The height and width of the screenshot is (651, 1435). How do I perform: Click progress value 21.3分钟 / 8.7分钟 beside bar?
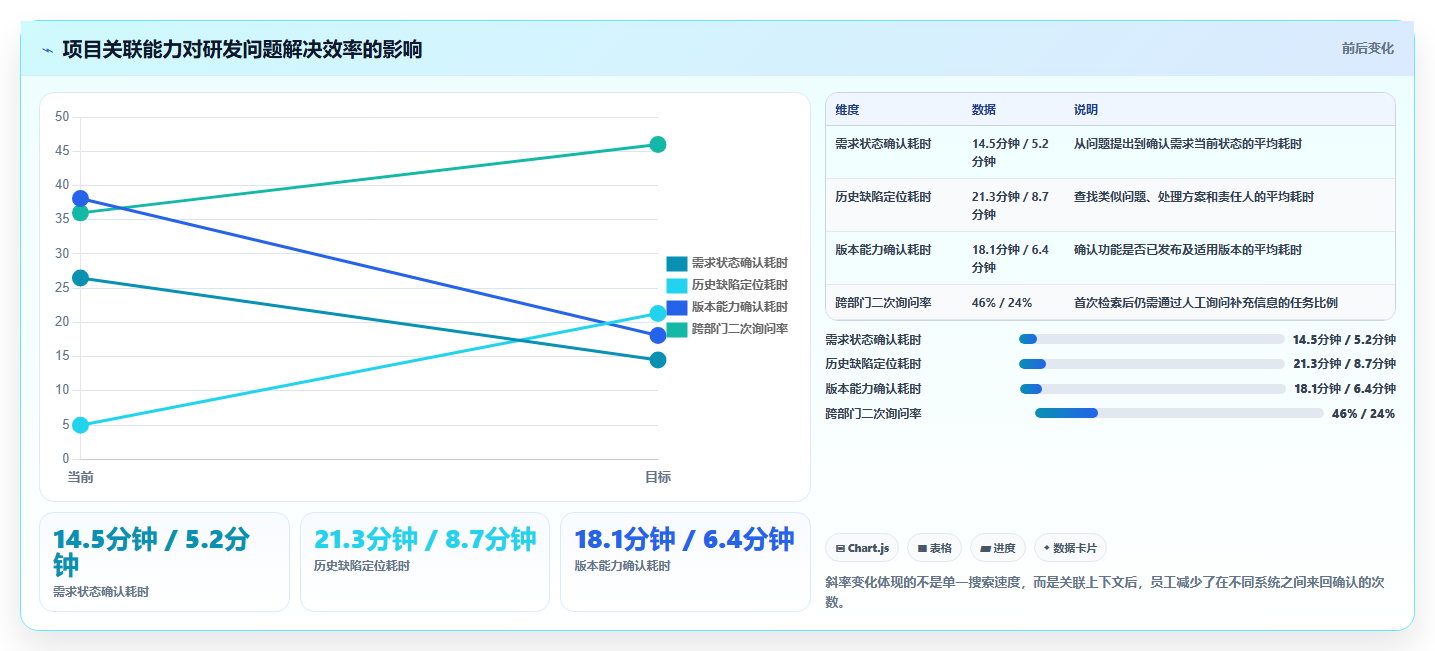[1344, 364]
